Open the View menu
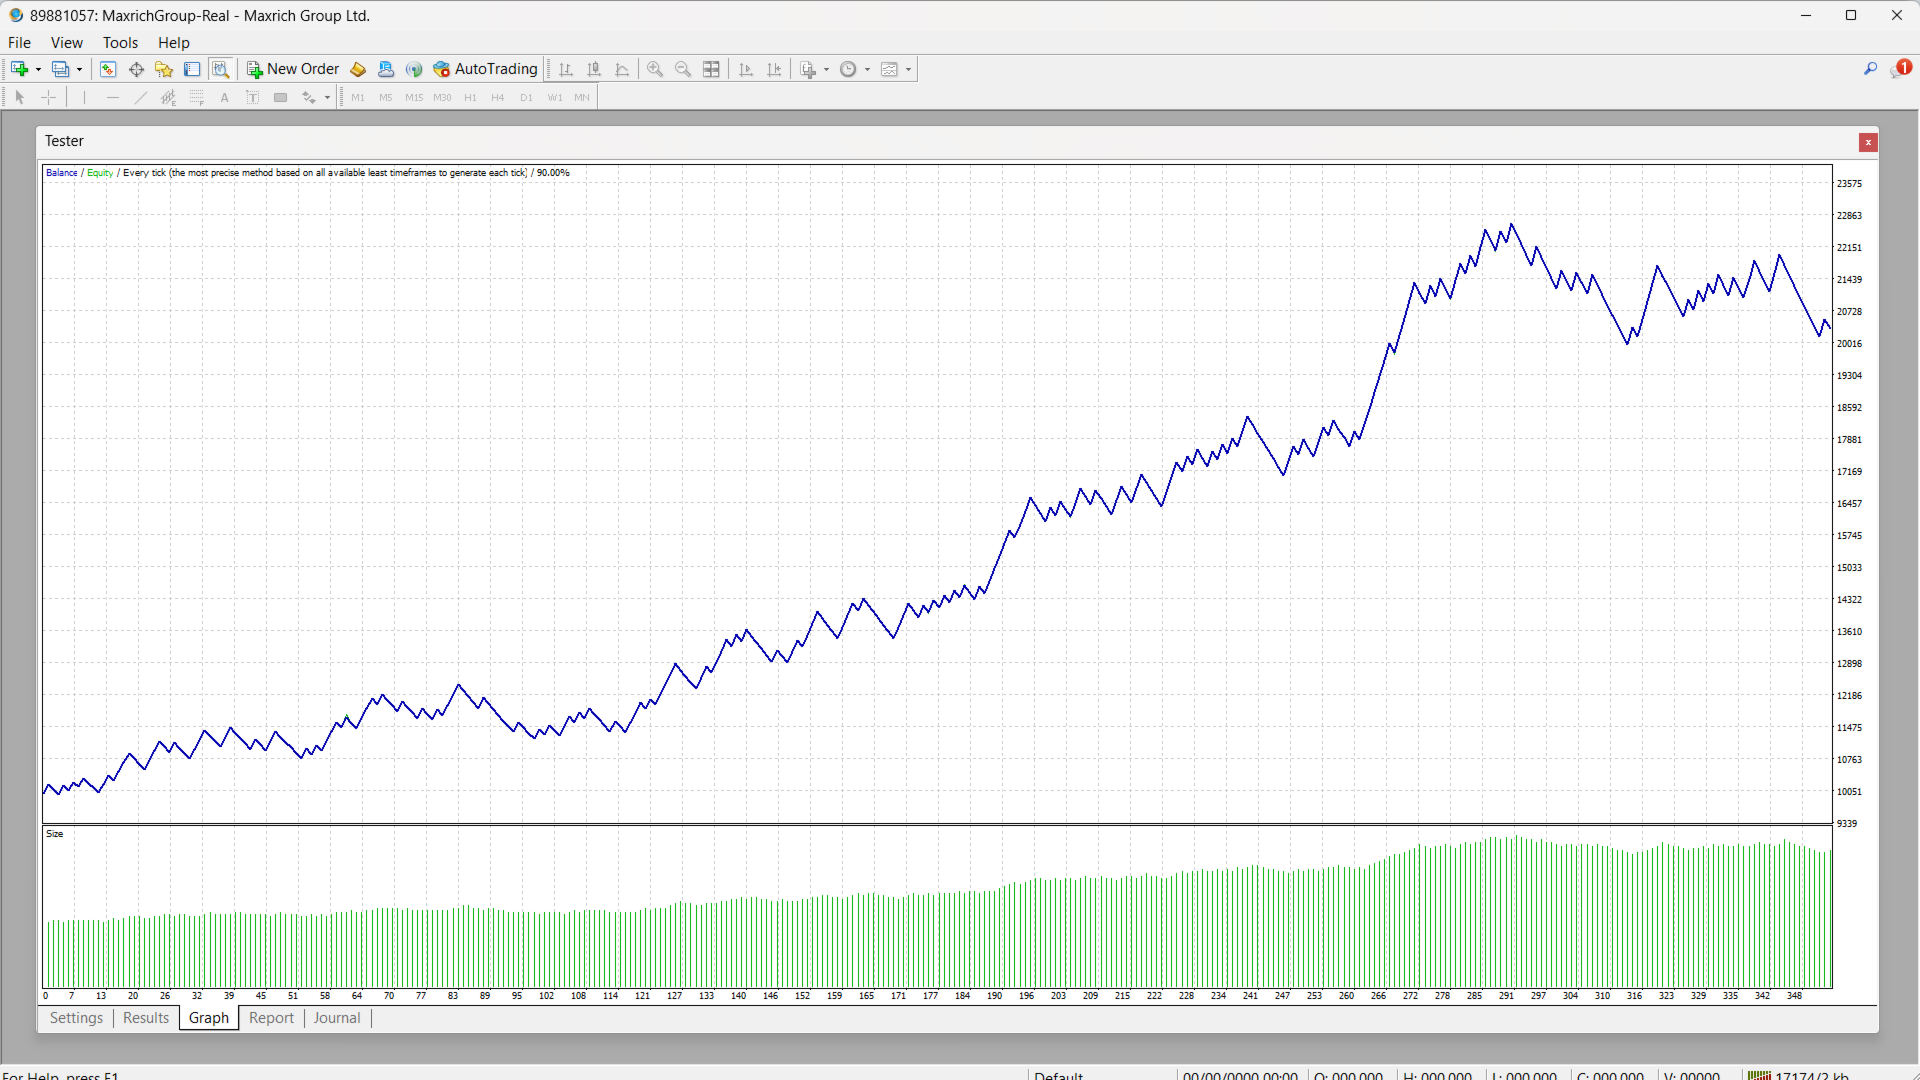1920x1080 pixels. coord(67,43)
